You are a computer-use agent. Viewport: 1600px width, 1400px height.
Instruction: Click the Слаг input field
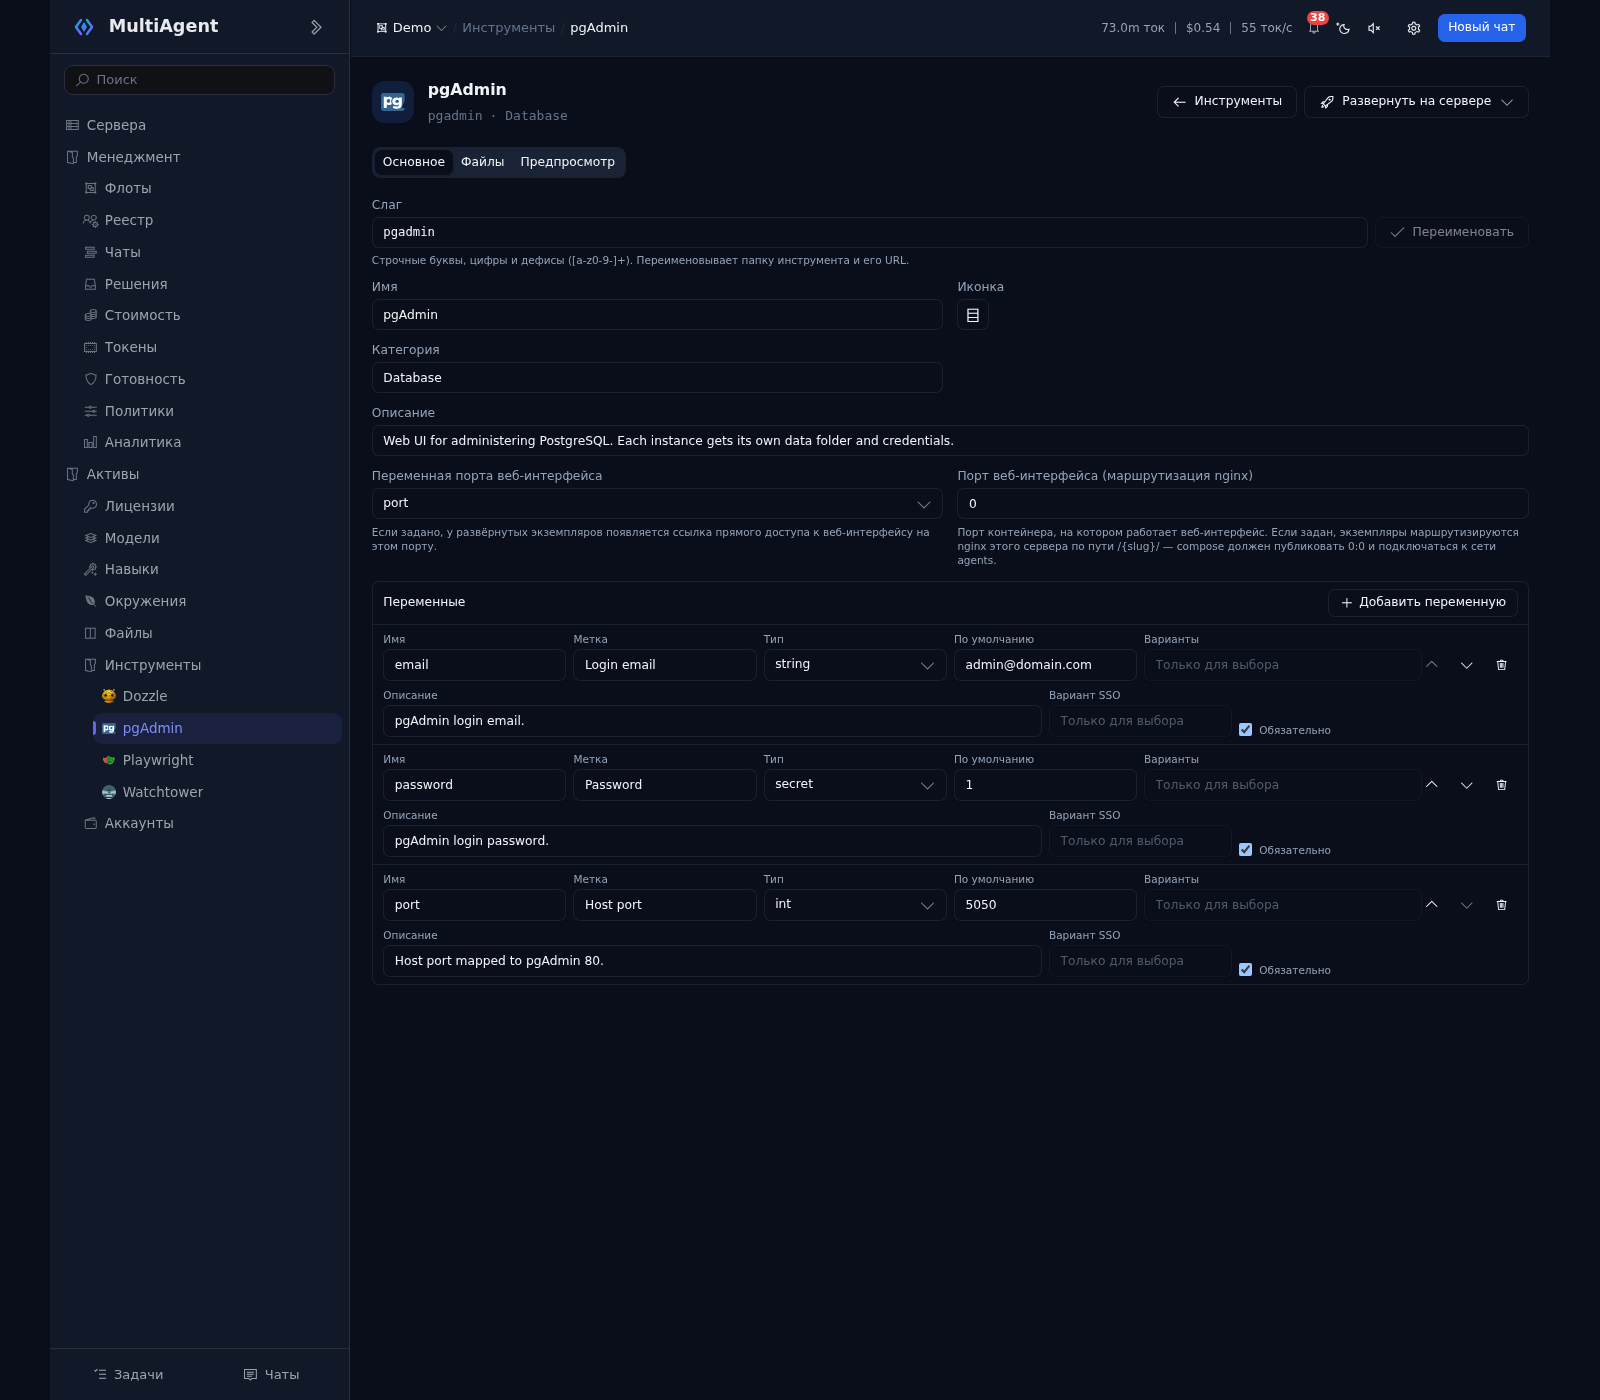coord(869,232)
